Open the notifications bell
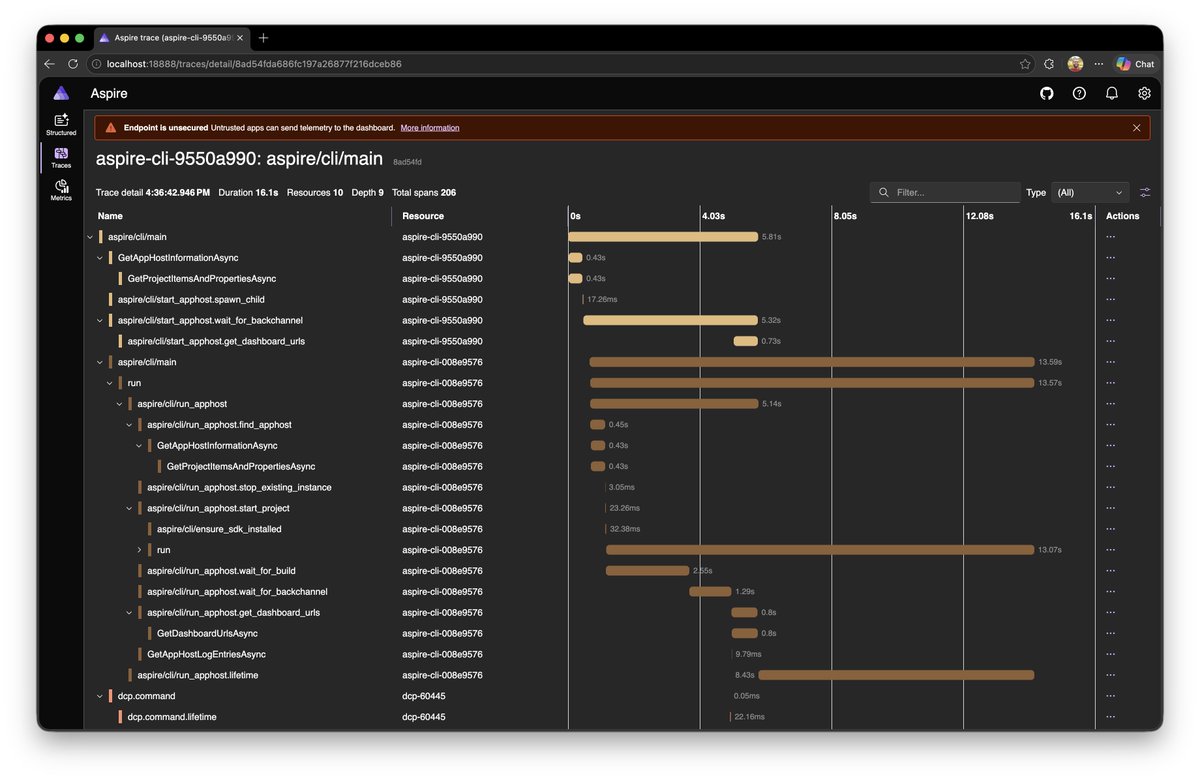1200x780 pixels. tap(1112, 93)
